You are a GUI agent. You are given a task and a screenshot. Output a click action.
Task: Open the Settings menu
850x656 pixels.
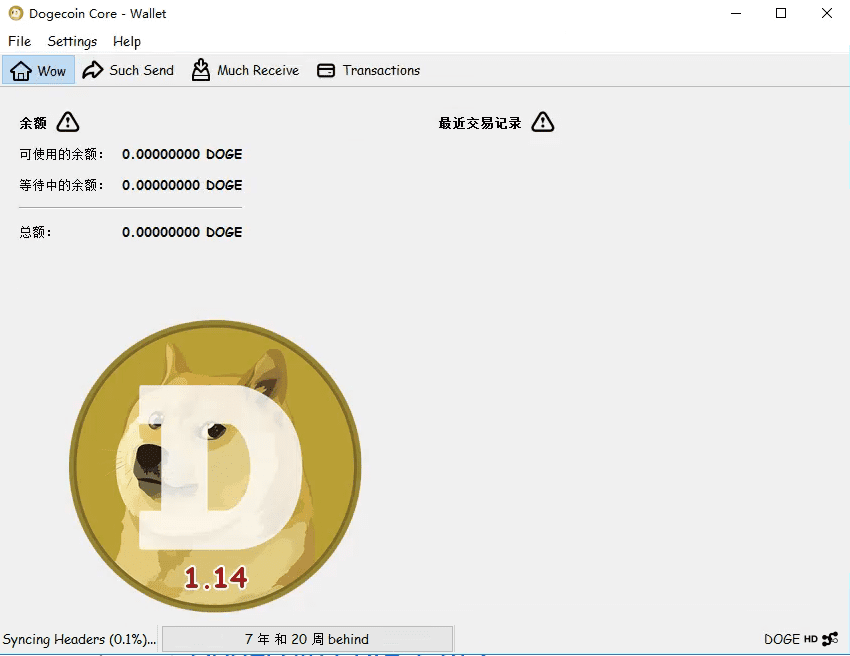click(72, 41)
